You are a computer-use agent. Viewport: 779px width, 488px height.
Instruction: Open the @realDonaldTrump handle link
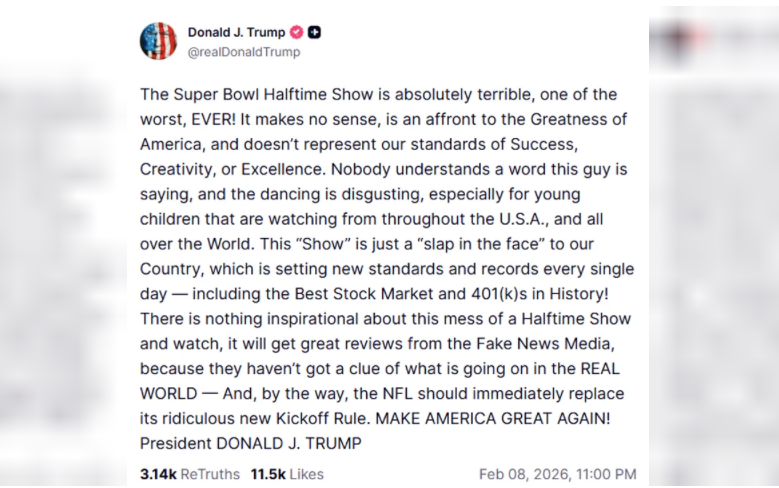tap(243, 51)
